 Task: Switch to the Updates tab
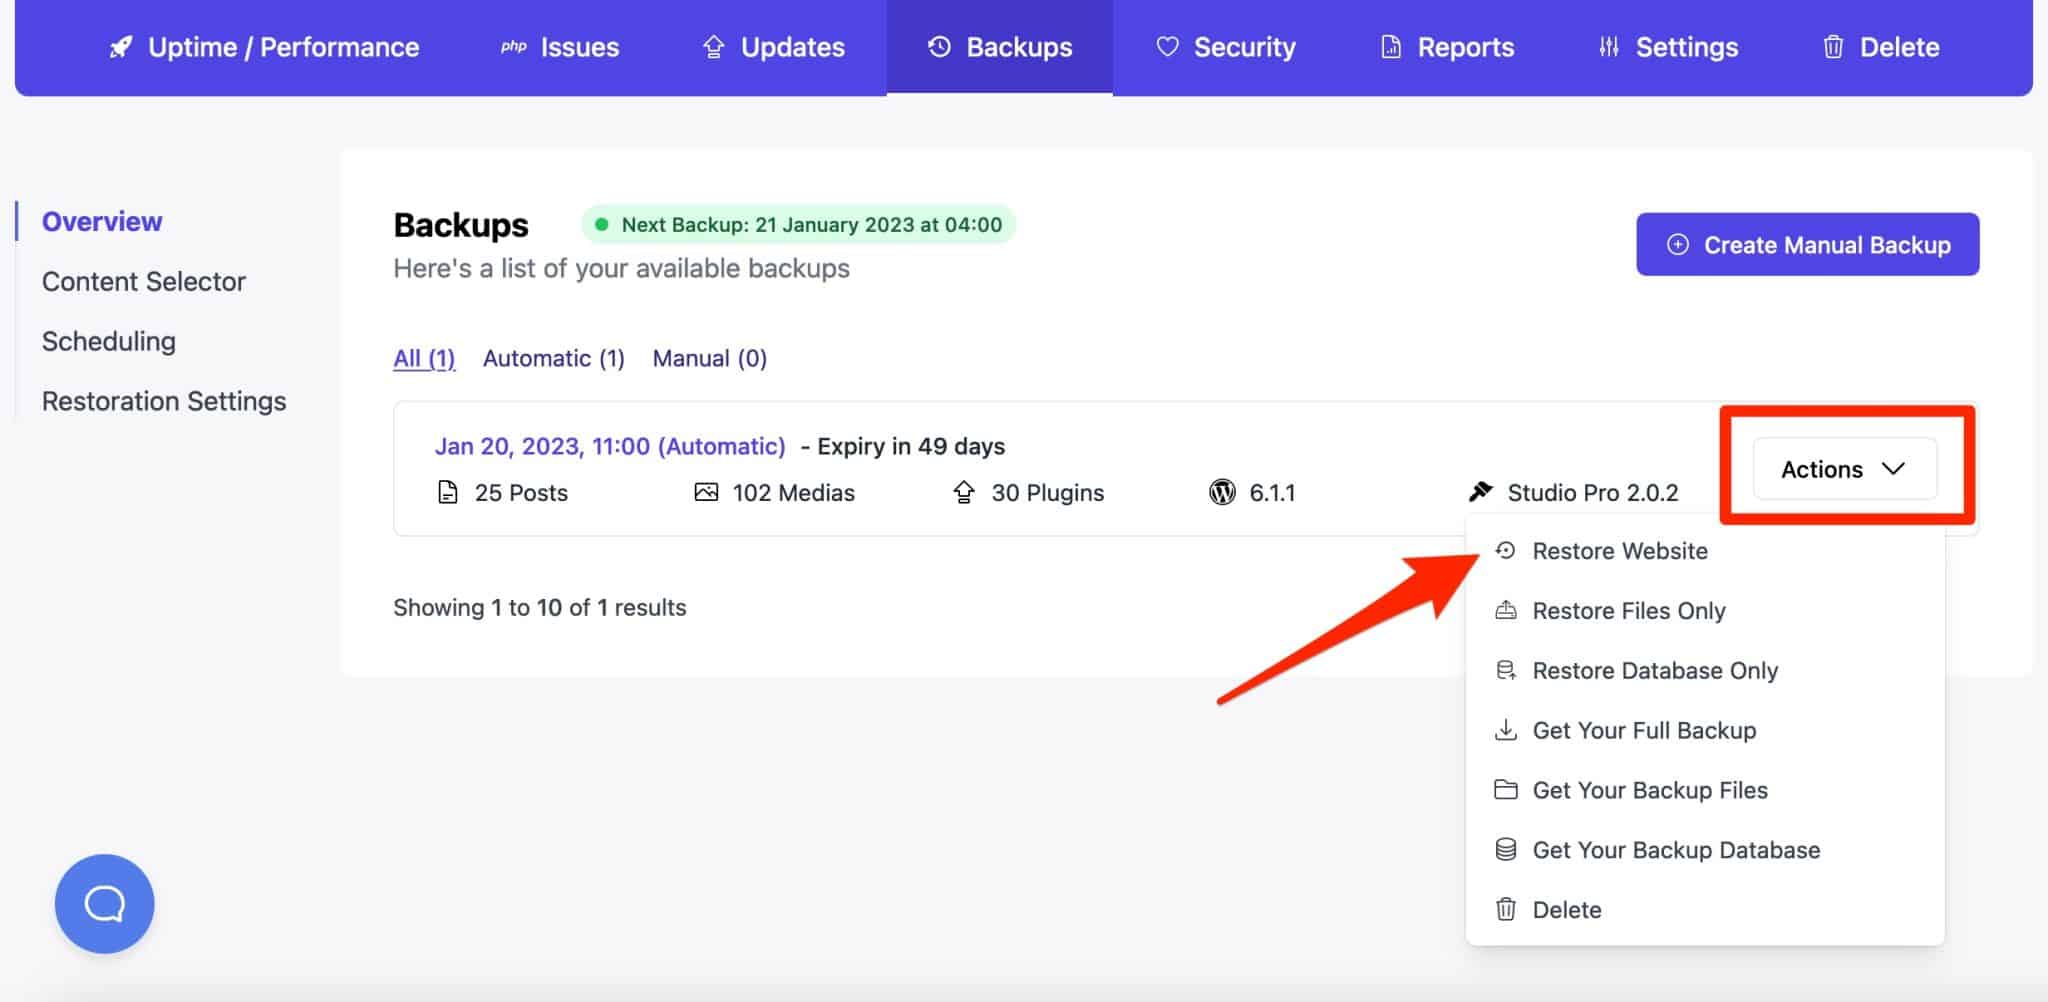coord(773,47)
